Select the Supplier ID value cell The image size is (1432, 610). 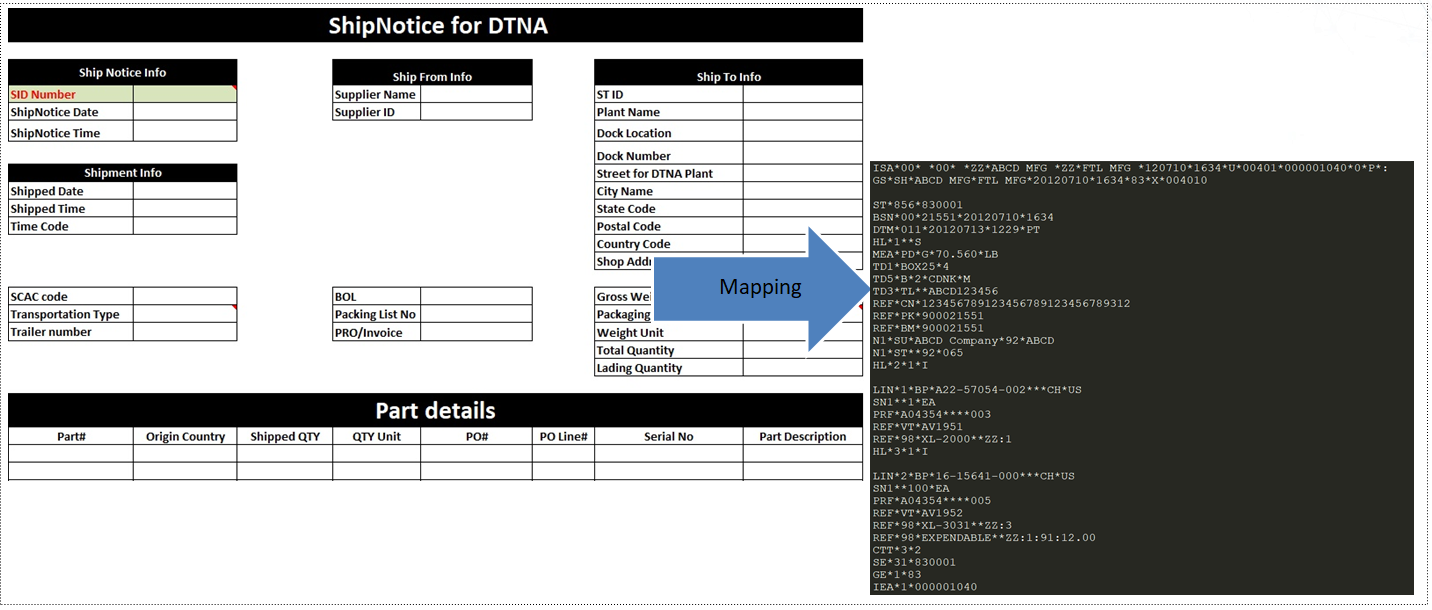476,112
